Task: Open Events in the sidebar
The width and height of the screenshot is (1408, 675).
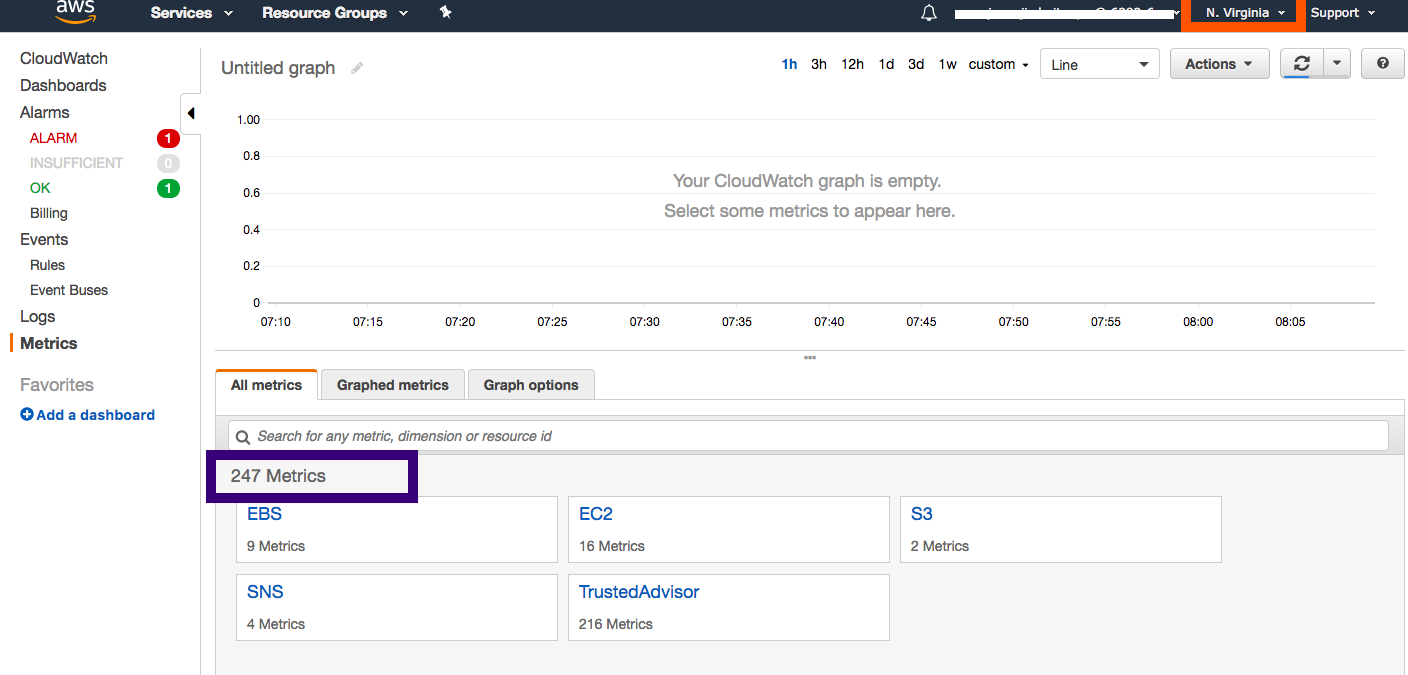Action: click(x=44, y=240)
